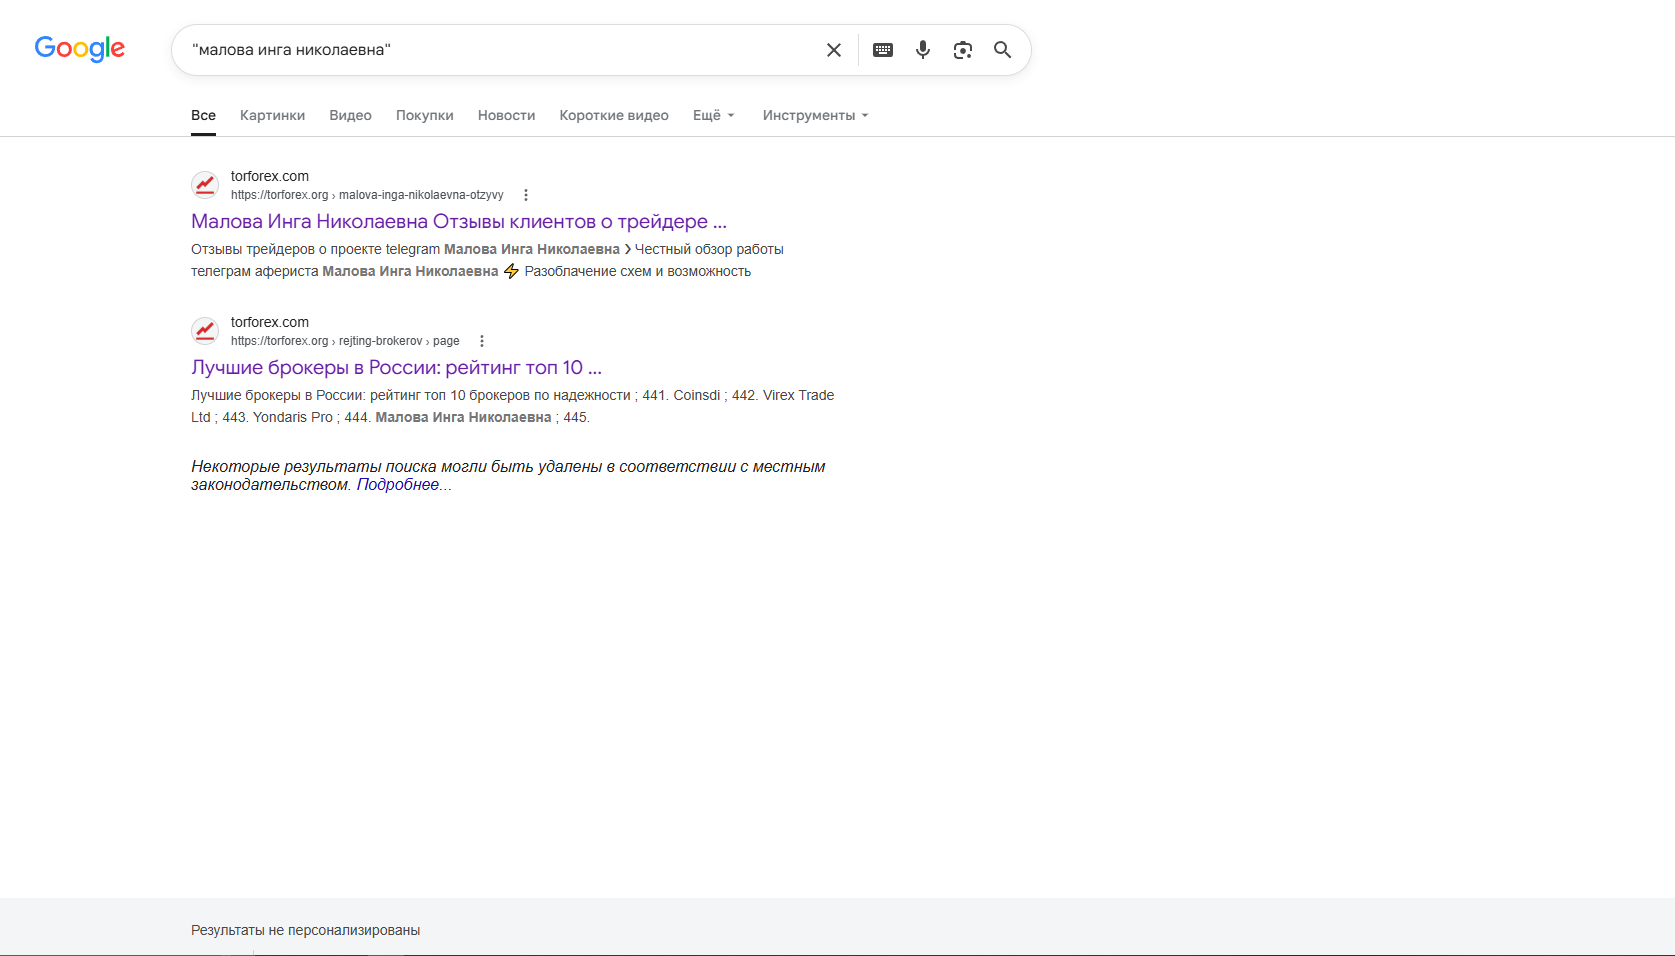Click the snippet text 'Отзывы трейдеров о проекте telegram'
This screenshot has width=1675, height=956.
(315, 249)
